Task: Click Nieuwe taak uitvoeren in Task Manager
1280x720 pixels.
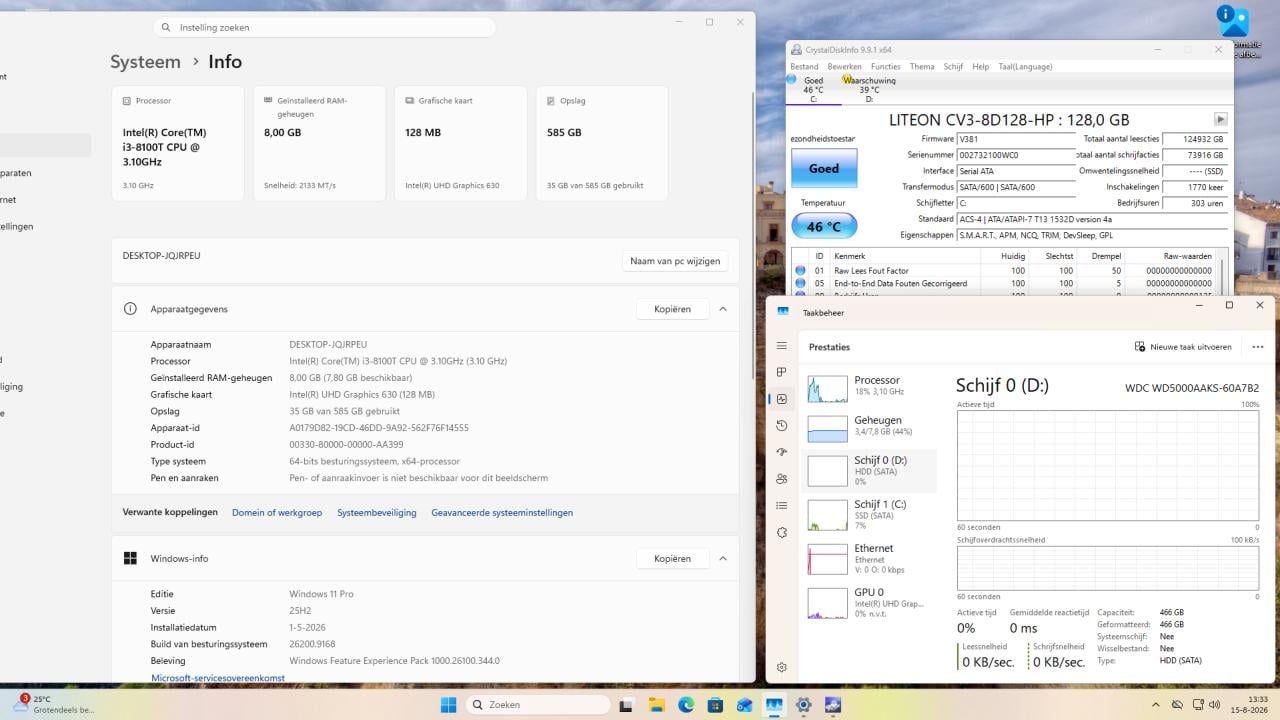Action: (1183, 347)
